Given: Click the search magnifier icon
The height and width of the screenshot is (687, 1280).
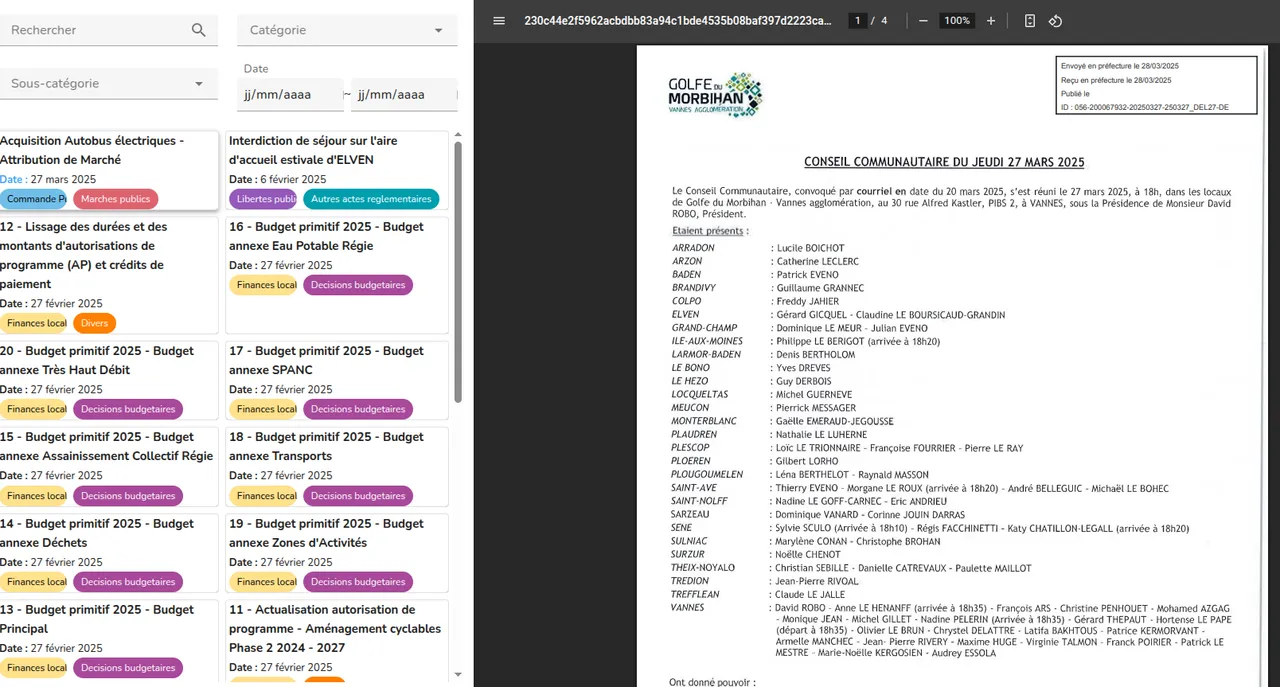Looking at the screenshot, I should (x=198, y=30).
